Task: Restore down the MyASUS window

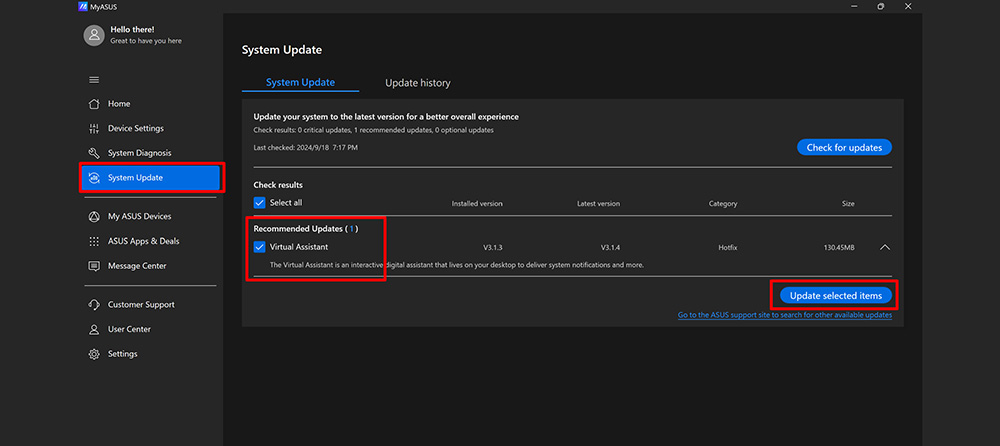Action: 881,6
